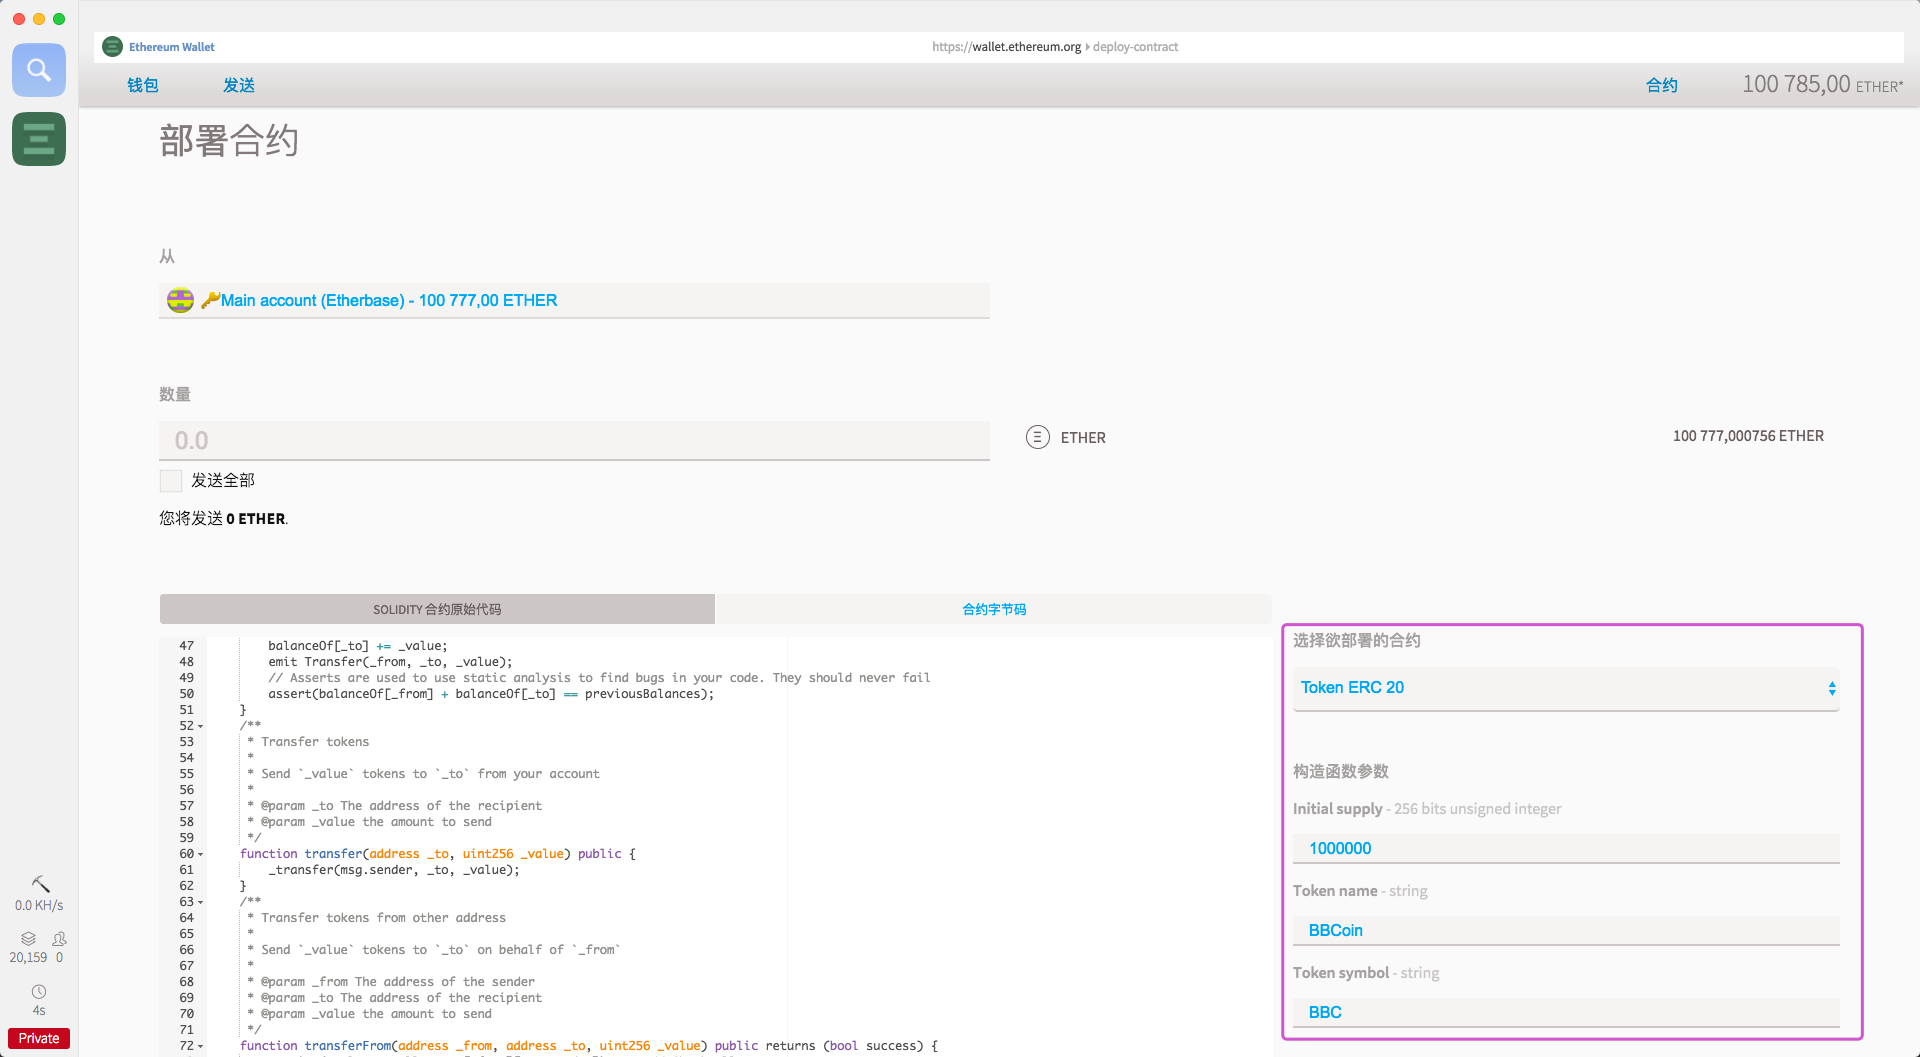Click the 20,159 block number text
Viewport: 1920px width, 1057px height.
pyautogui.click(x=28, y=957)
